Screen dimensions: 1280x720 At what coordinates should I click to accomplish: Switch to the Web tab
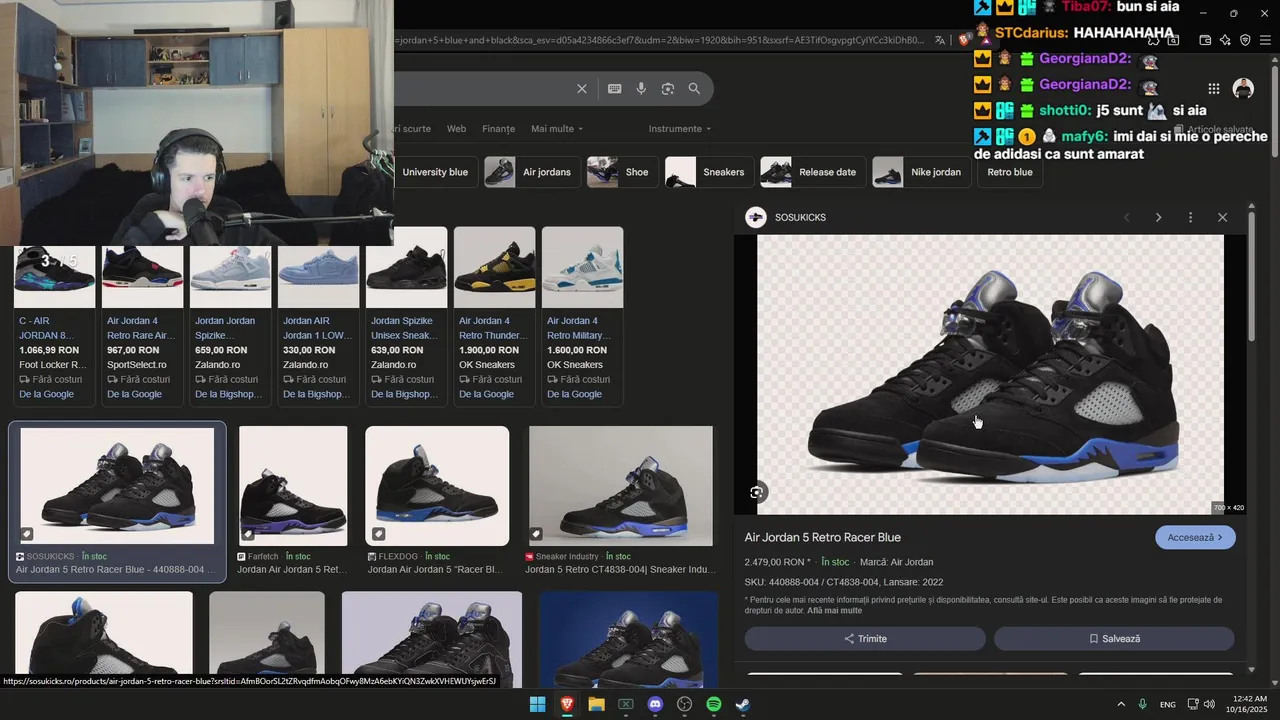click(x=456, y=129)
